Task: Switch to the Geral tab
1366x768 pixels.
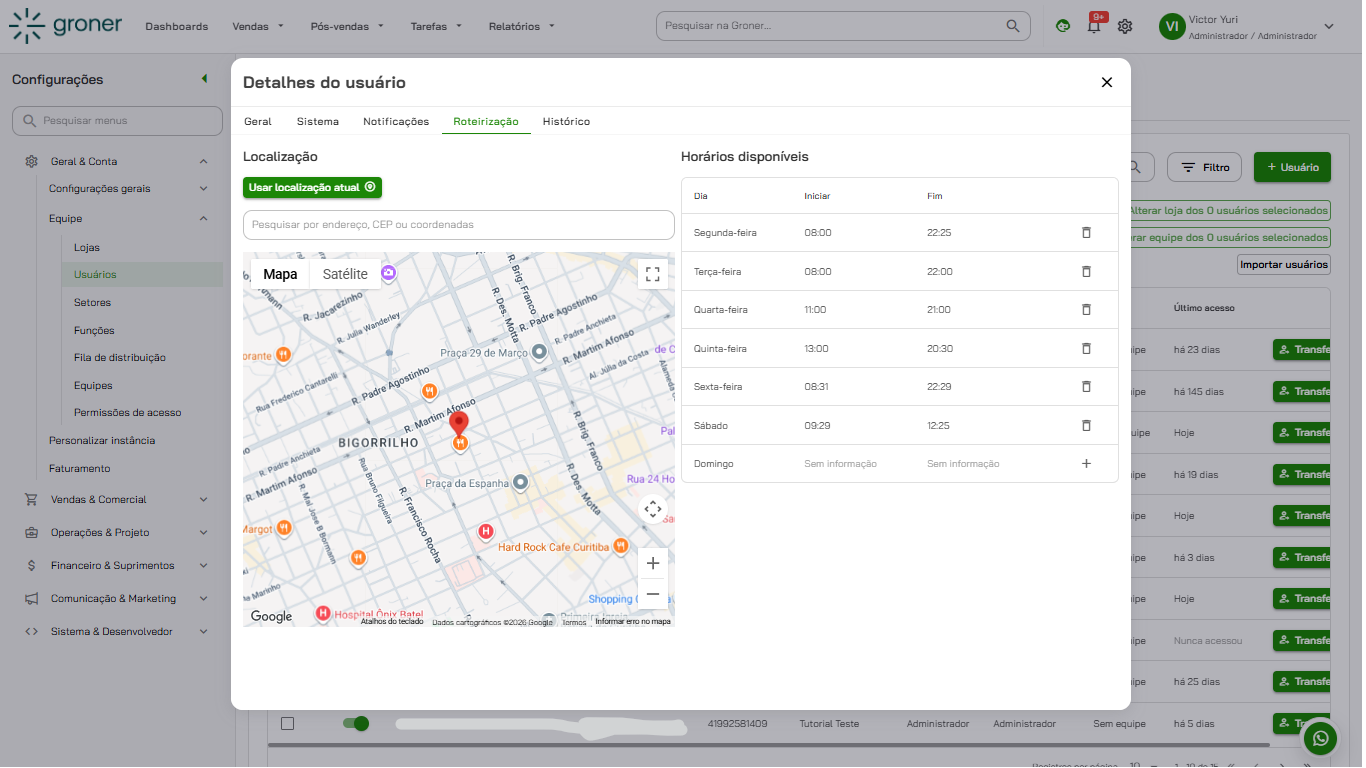Action: tap(258, 121)
